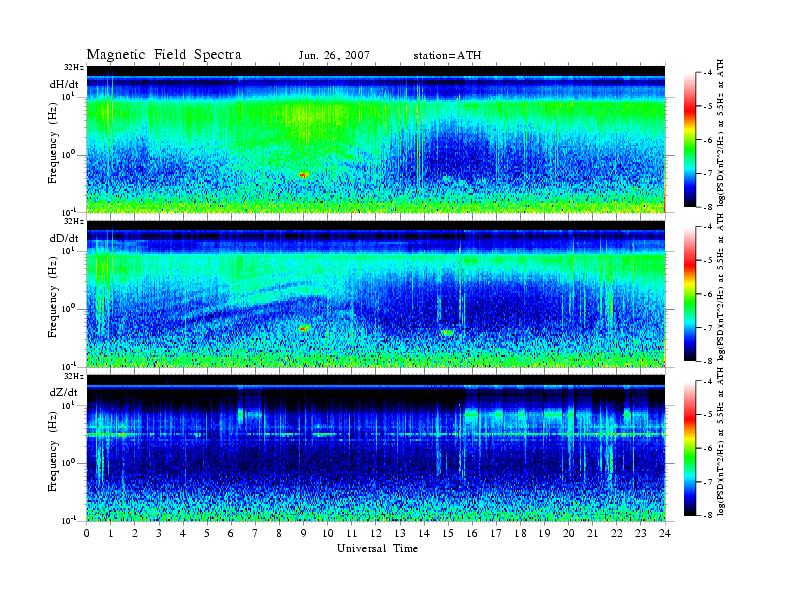Click the -4 value on dH/dt color scale

click(x=708, y=73)
